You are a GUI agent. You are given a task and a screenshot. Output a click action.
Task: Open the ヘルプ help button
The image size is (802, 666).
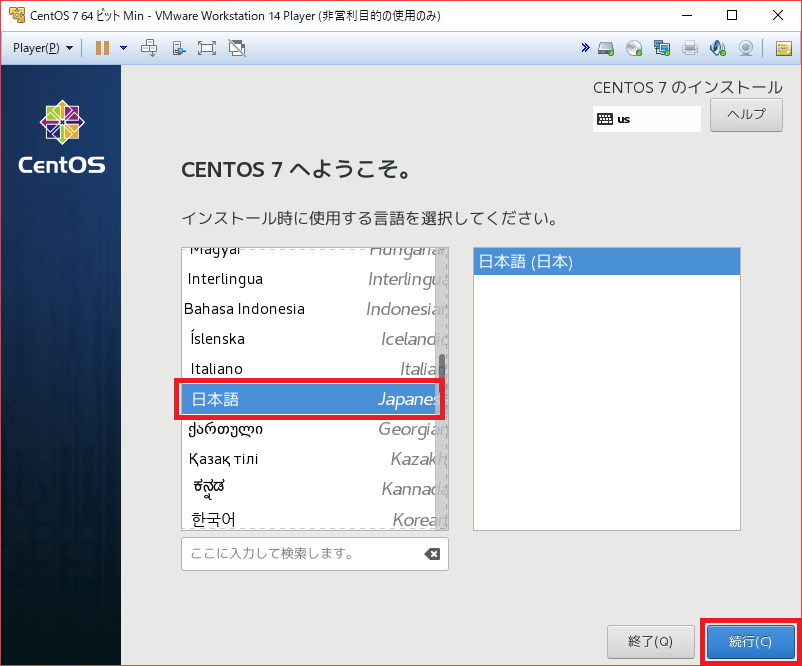[746, 115]
